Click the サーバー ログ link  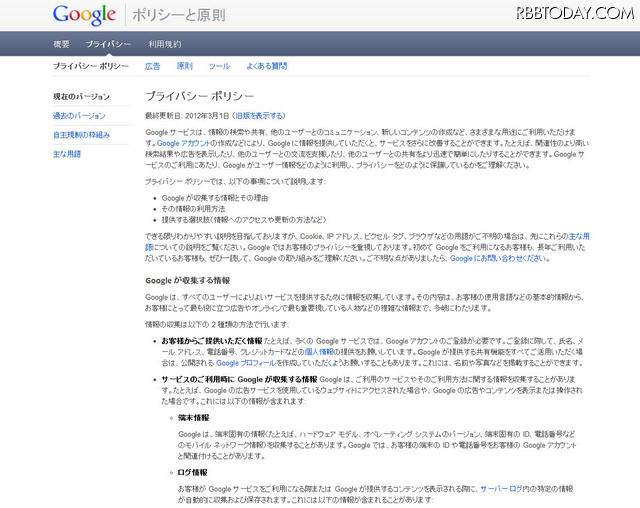501,488
